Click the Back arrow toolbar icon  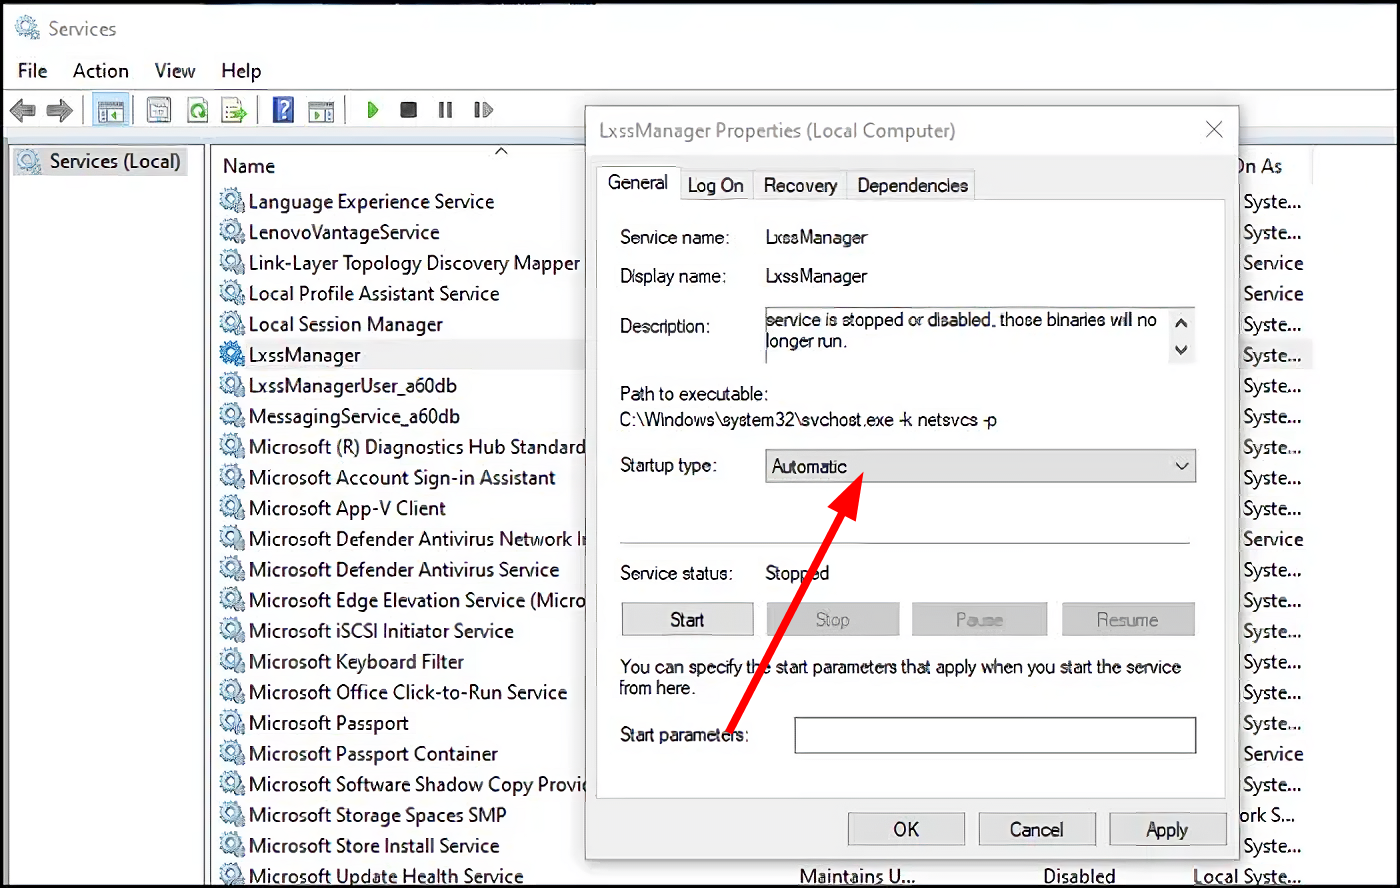[23, 110]
